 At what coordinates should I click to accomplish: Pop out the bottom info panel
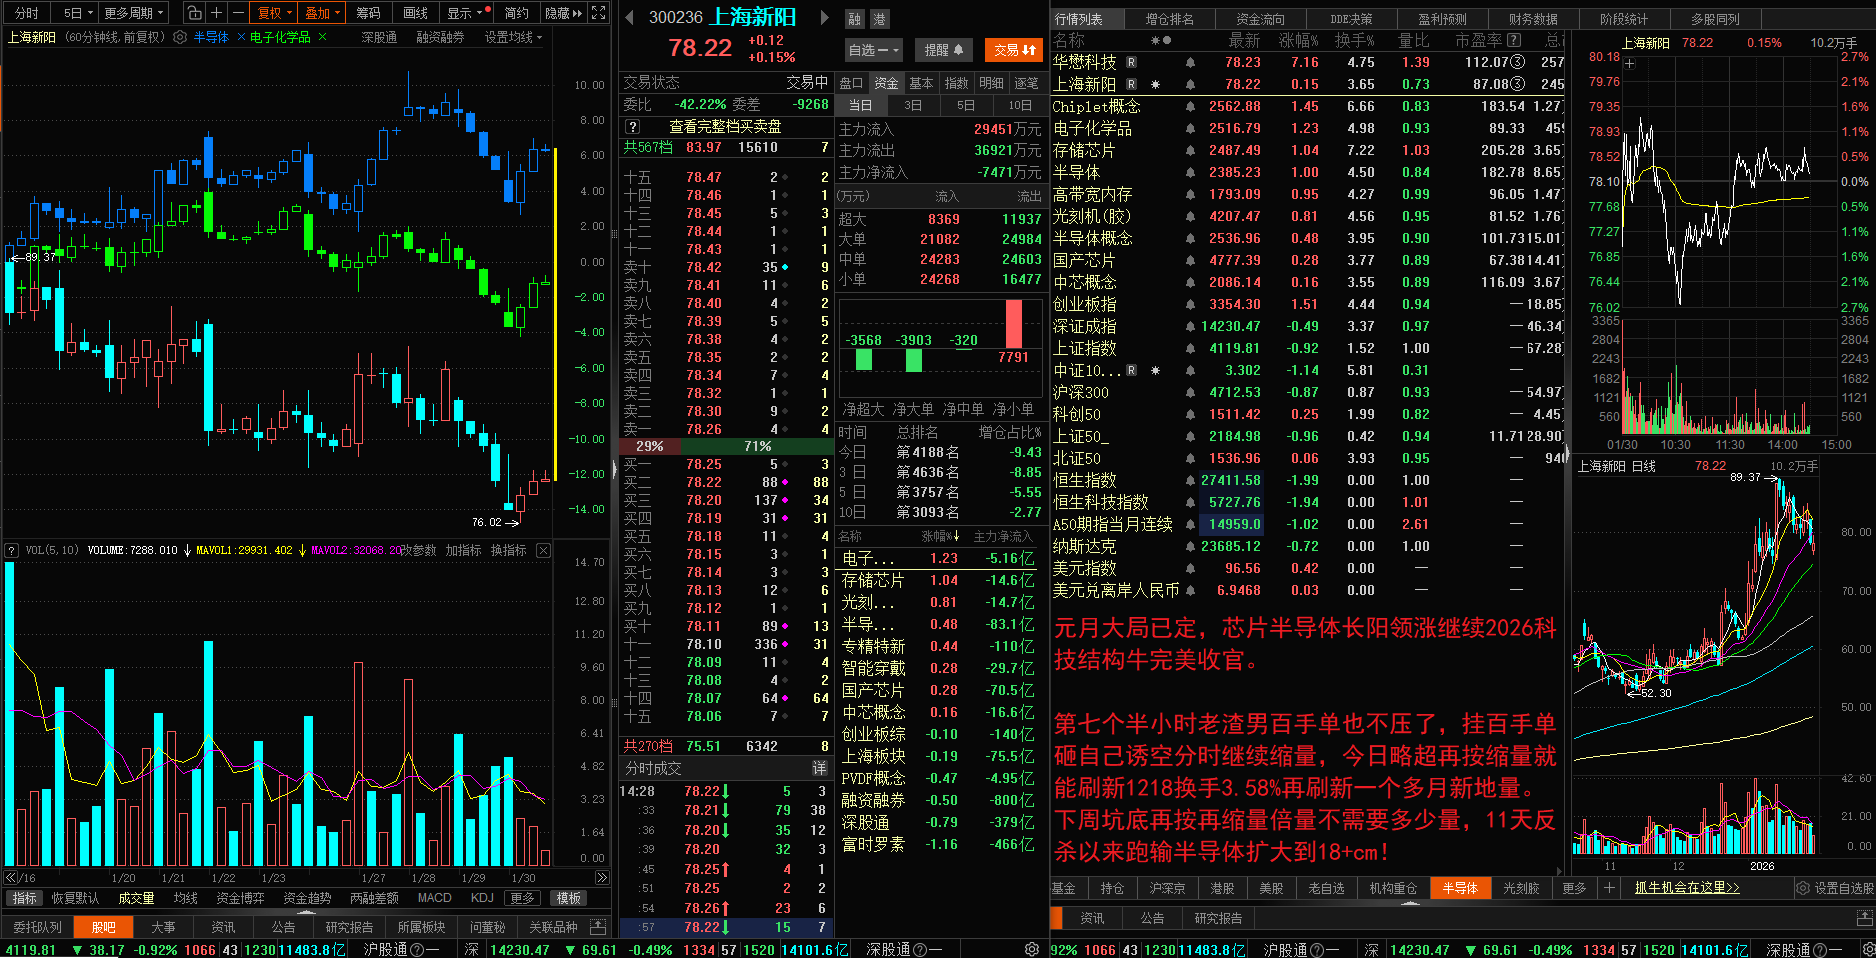pyautogui.click(x=598, y=927)
